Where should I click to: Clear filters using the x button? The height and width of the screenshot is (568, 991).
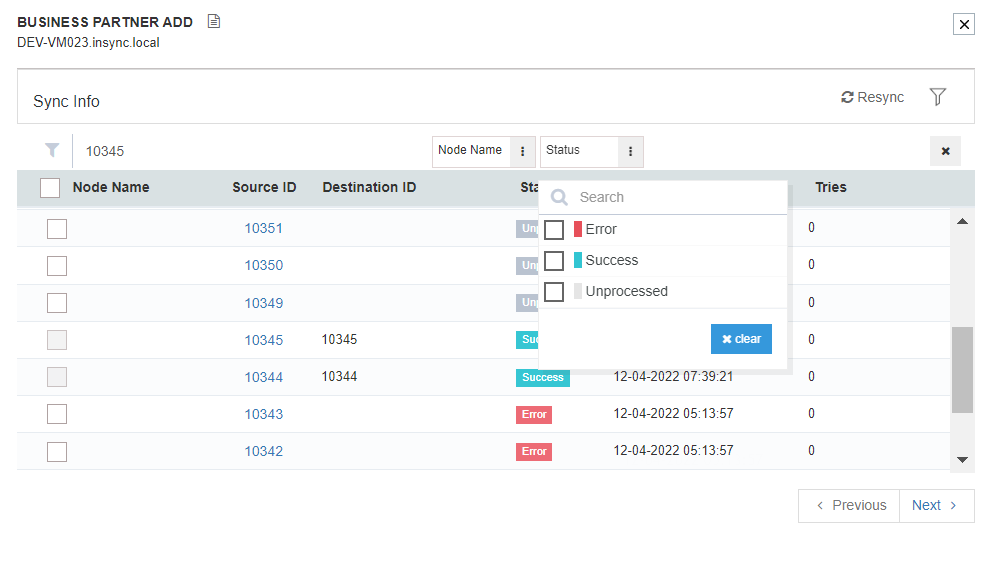pos(945,151)
